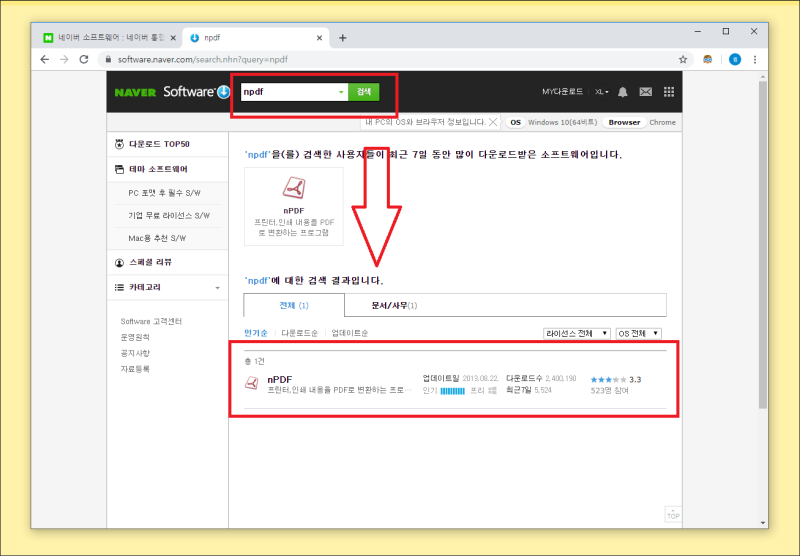Open 운영원칙 link
The height and width of the screenshot is (556, 800).
[135, 337]
